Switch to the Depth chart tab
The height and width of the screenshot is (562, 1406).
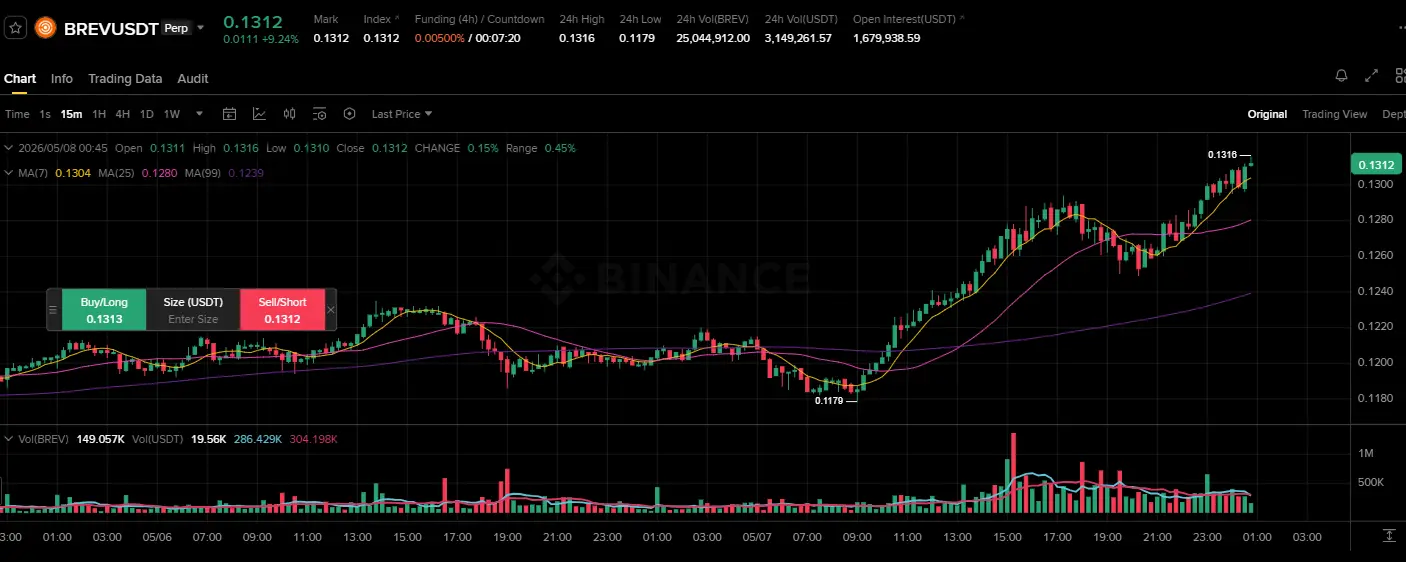click(x=1394, y=114)
